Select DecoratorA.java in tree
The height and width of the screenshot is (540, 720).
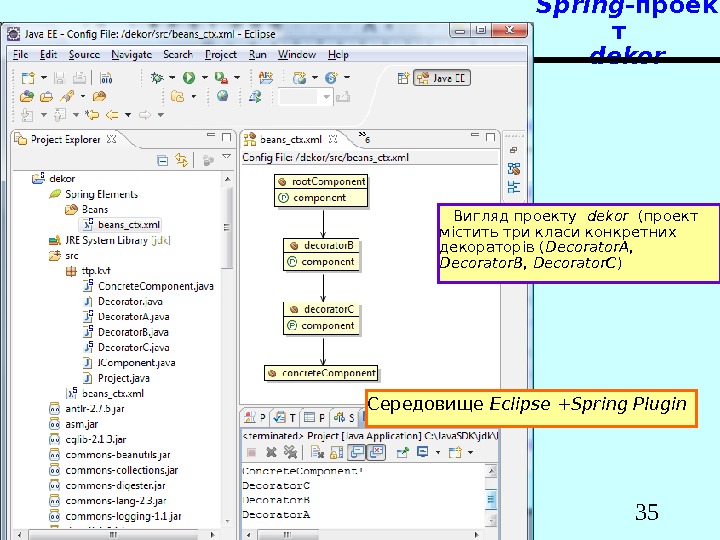click(x=134, y=317)
